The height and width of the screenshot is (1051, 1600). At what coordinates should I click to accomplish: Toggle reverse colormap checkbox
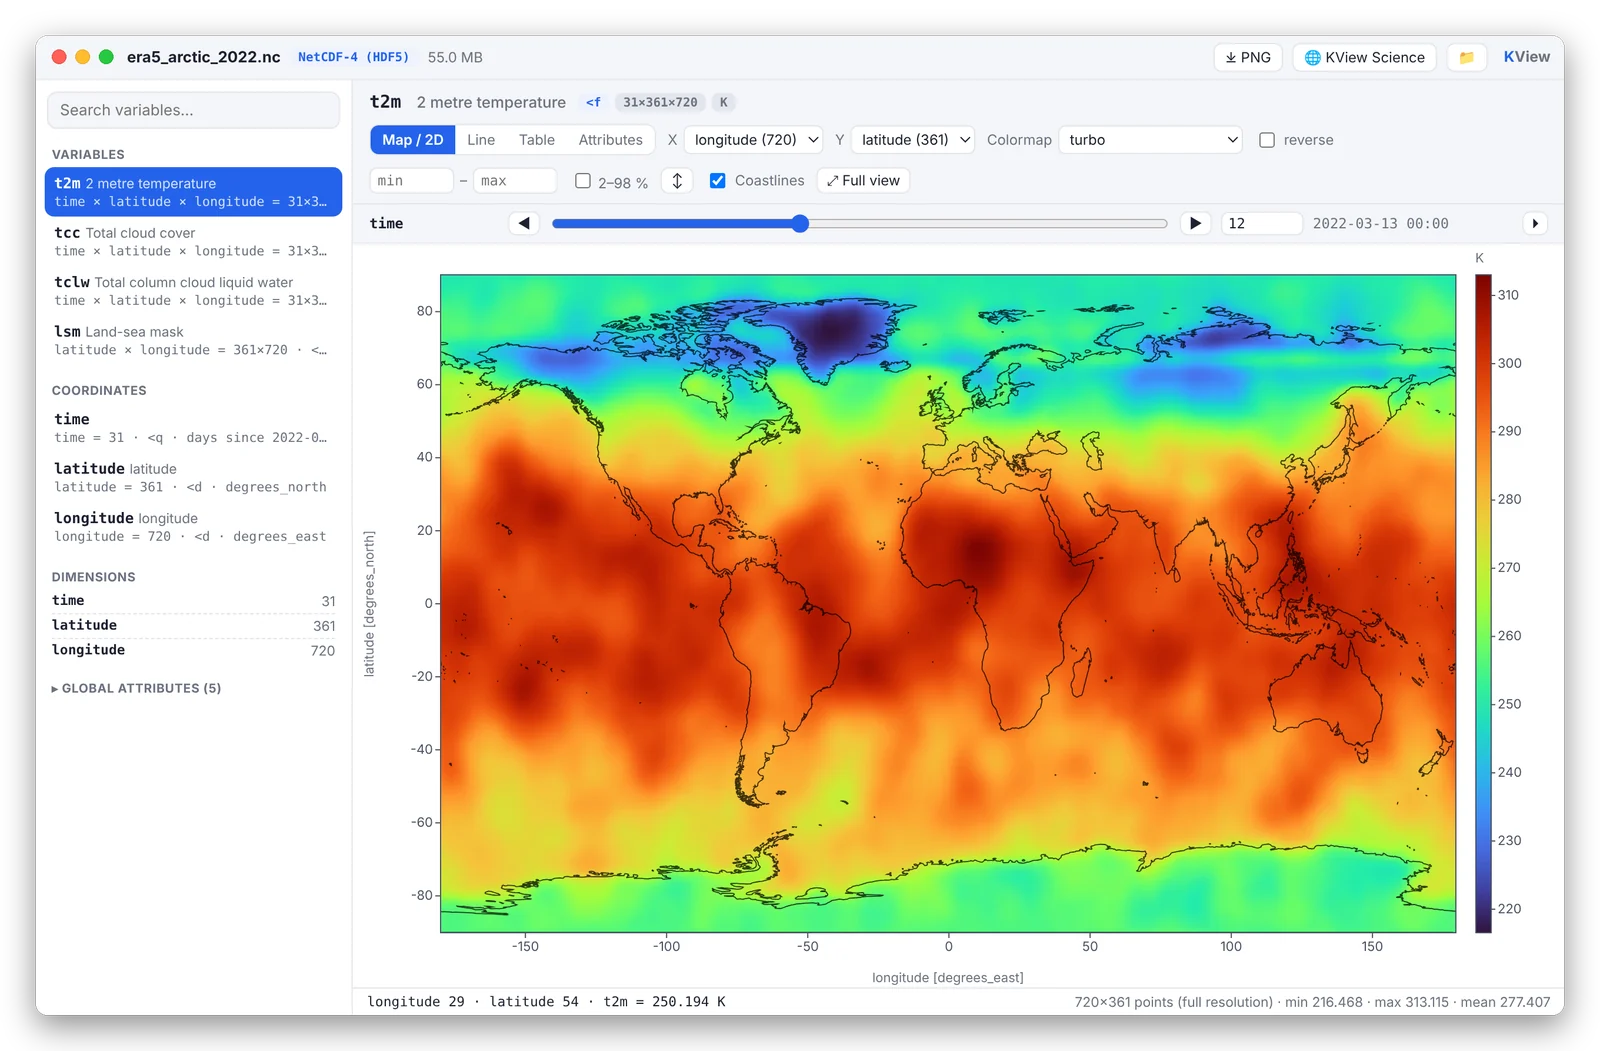click(1267, 140)
